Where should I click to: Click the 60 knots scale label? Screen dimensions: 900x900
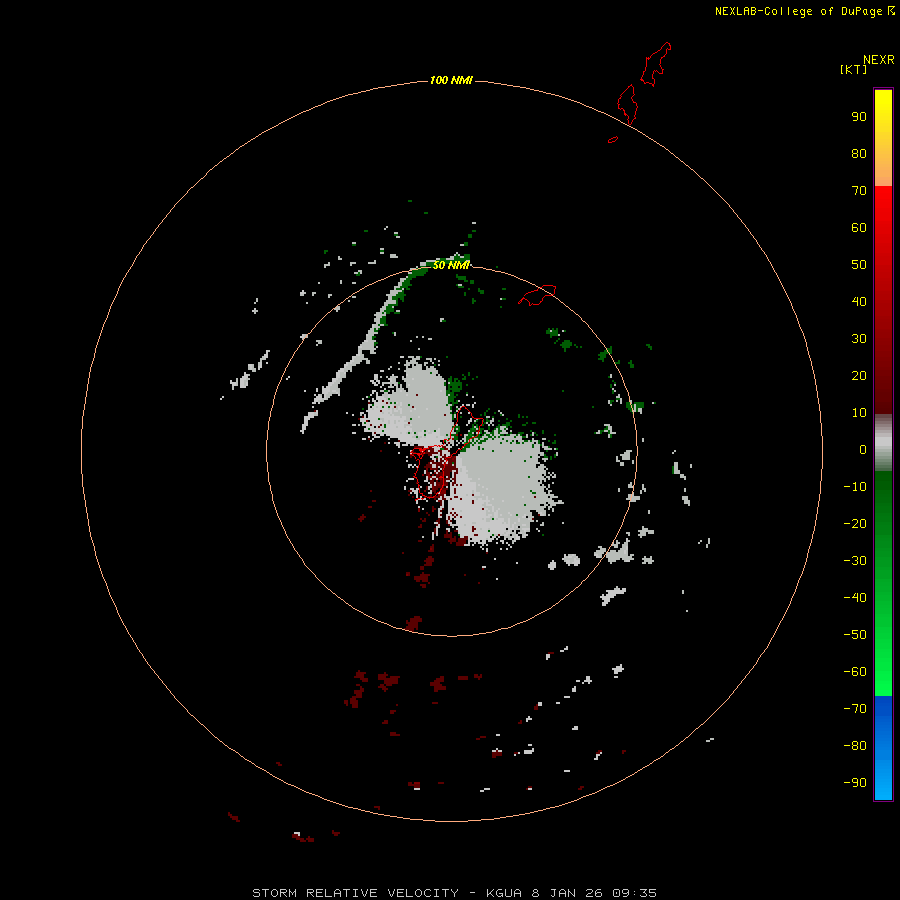point(859,228)
